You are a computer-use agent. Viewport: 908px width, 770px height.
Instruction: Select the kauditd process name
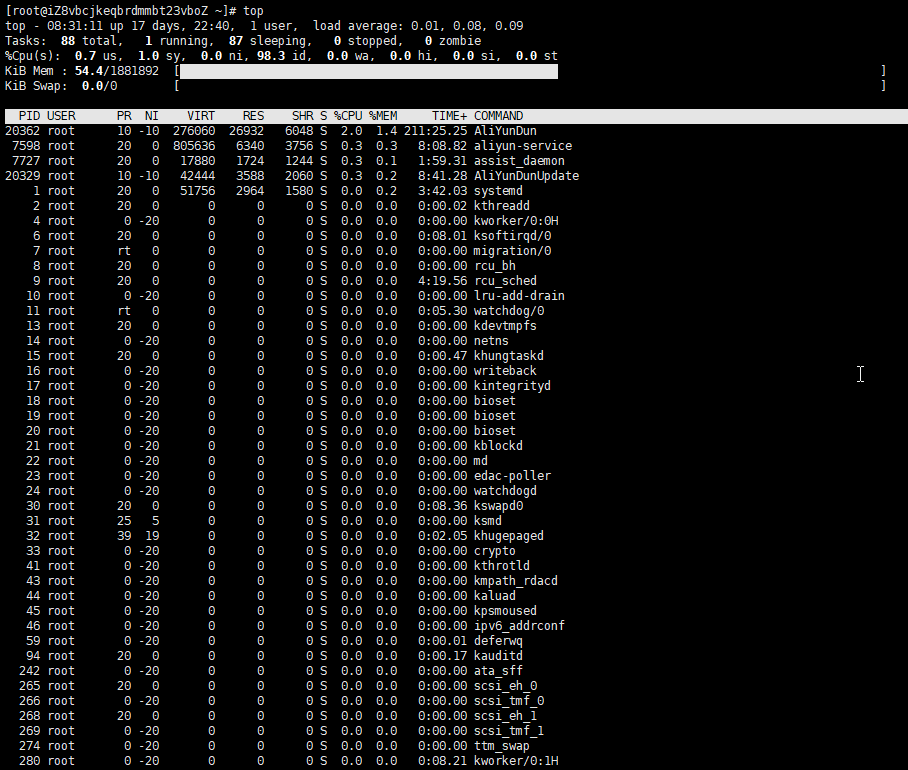coord(498,656)
